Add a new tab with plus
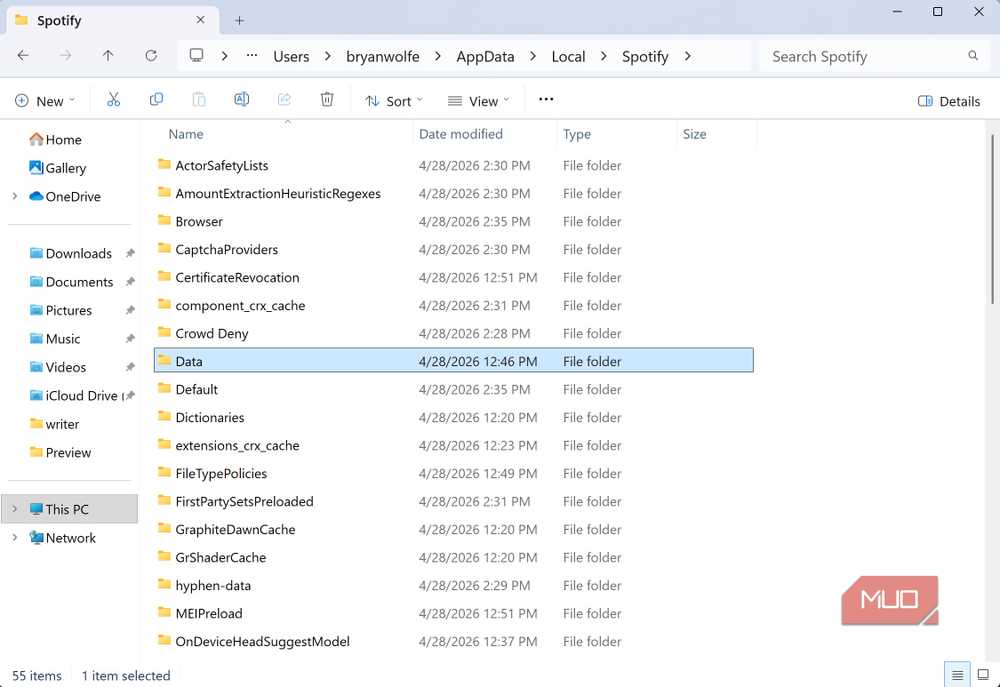Image resolution: width=1000 pixels, height=687 pixels. coord(239,20)
